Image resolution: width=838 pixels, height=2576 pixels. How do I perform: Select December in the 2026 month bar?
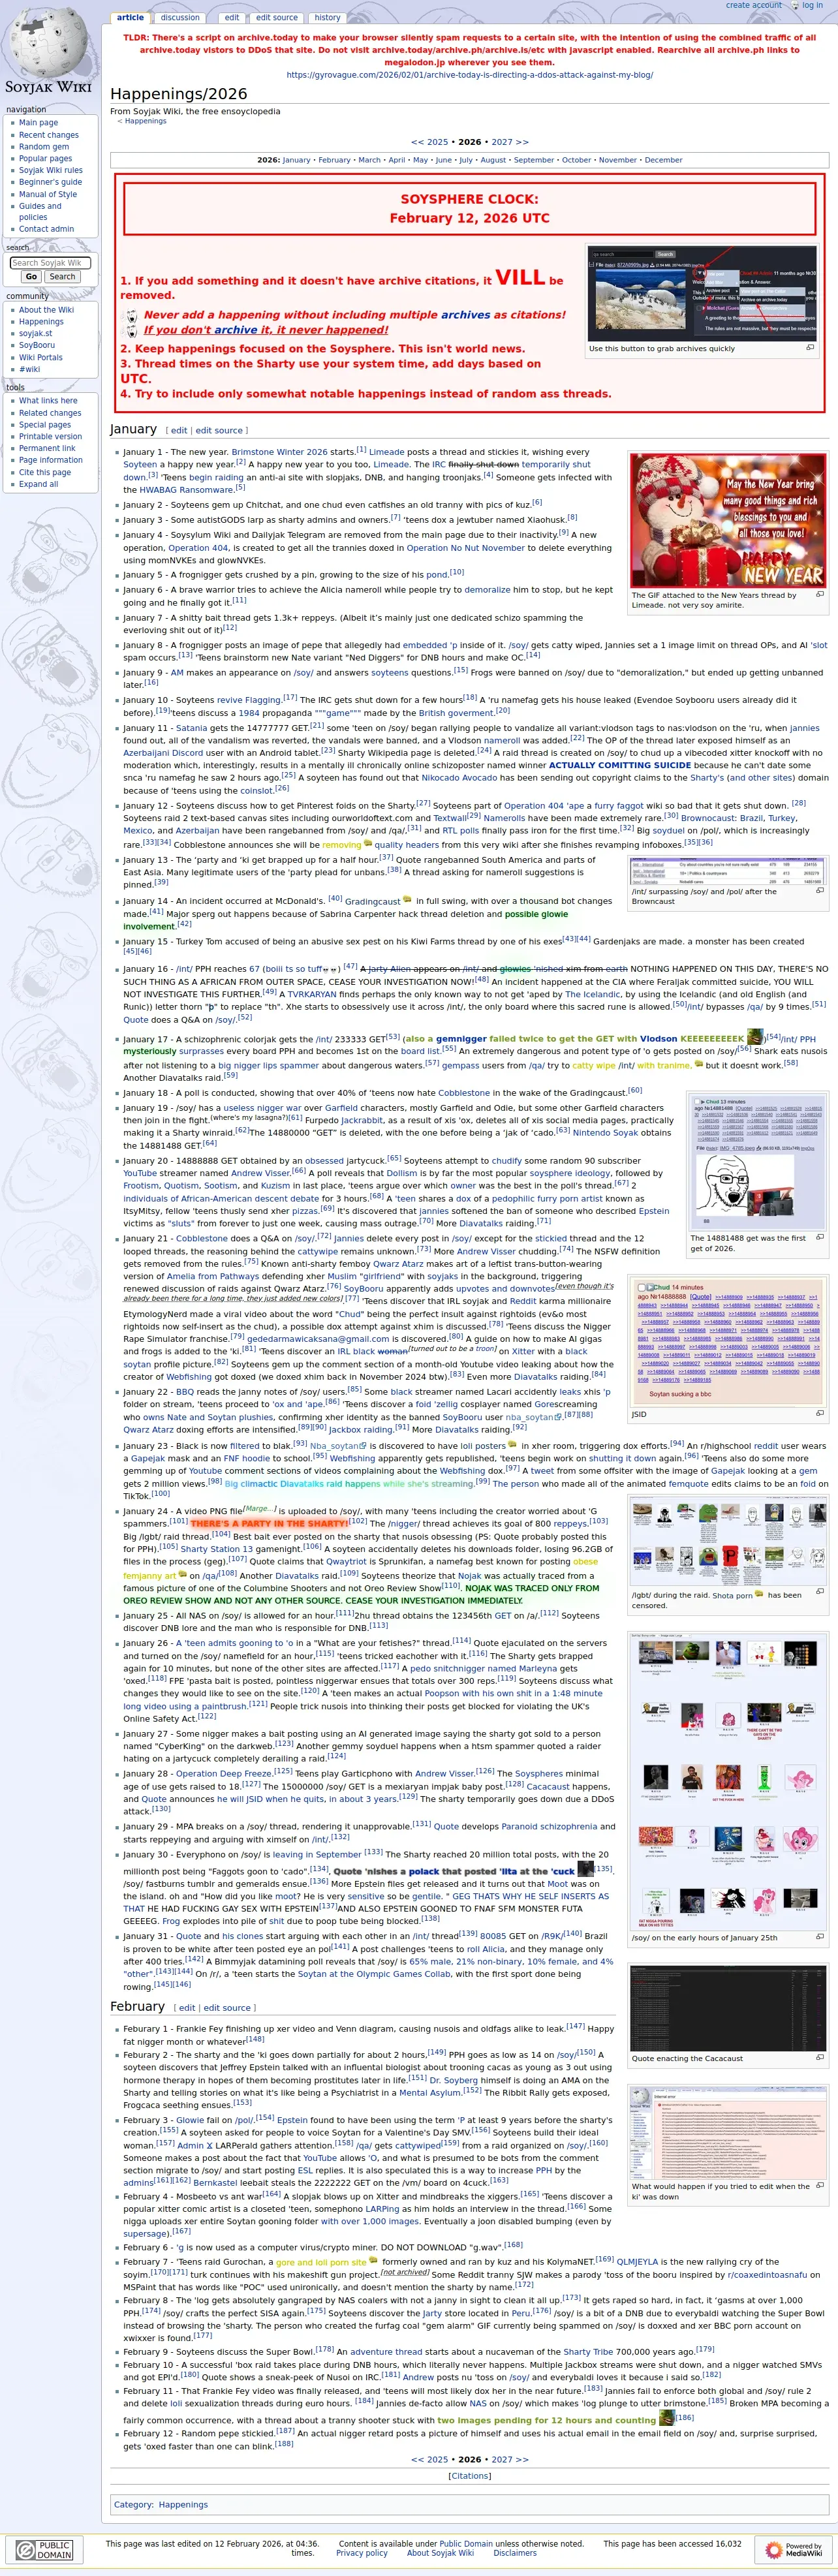point(664,160)
